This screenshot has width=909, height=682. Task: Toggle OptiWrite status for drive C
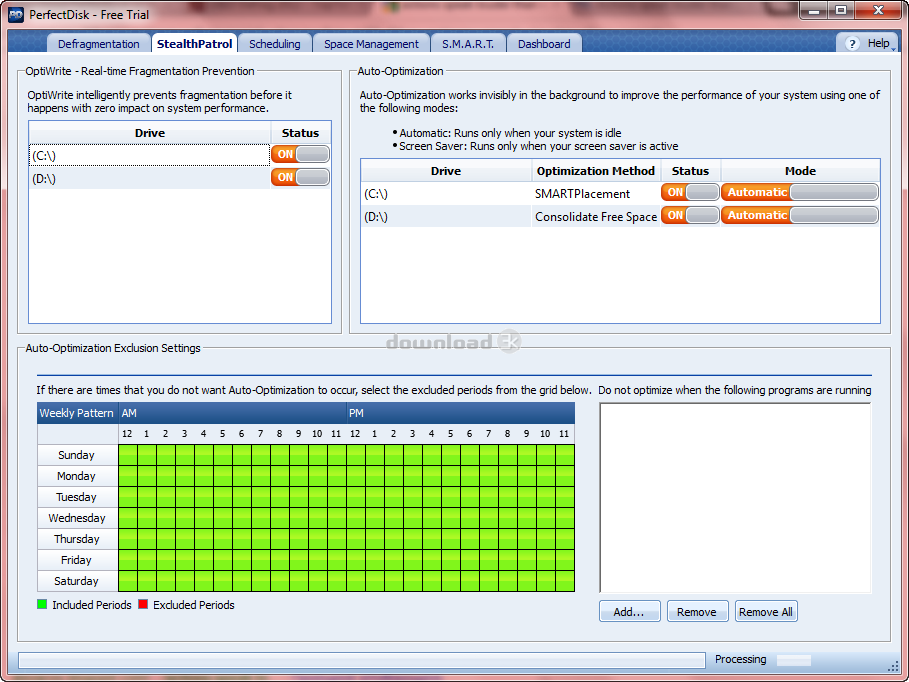[x=300, y=154]
